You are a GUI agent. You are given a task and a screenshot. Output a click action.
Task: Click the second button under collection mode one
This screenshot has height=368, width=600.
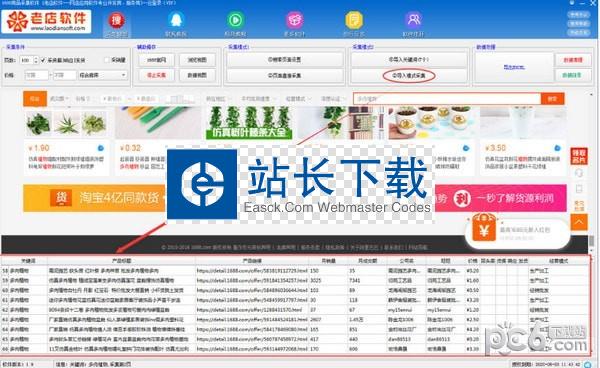[x=284, y=75]
